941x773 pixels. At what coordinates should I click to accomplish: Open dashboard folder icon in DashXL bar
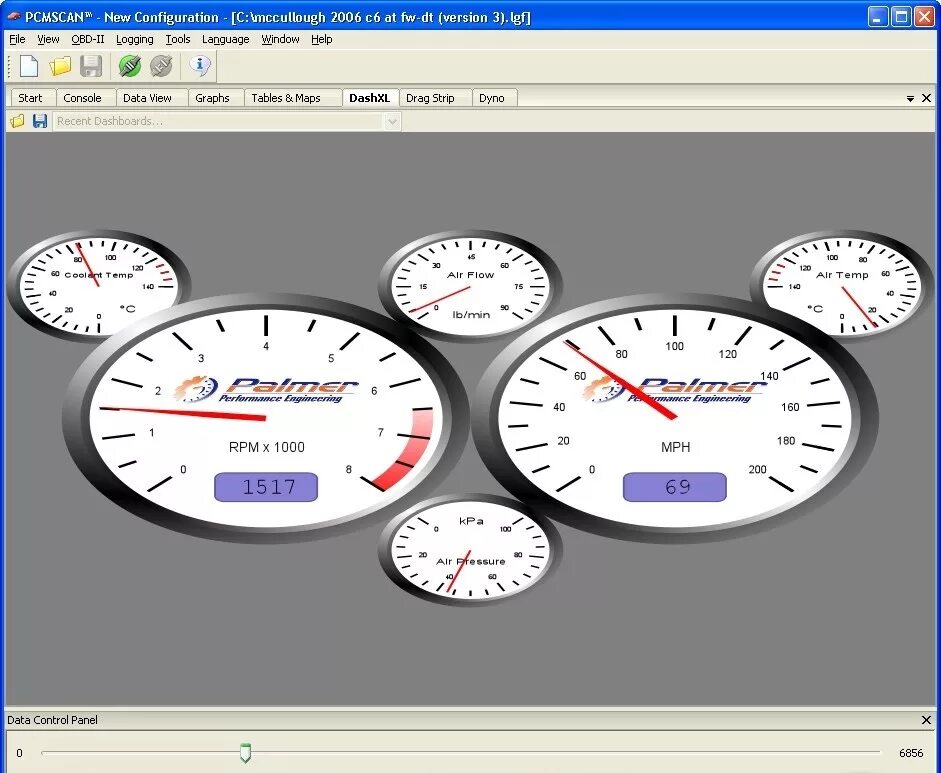coord(17,121)
